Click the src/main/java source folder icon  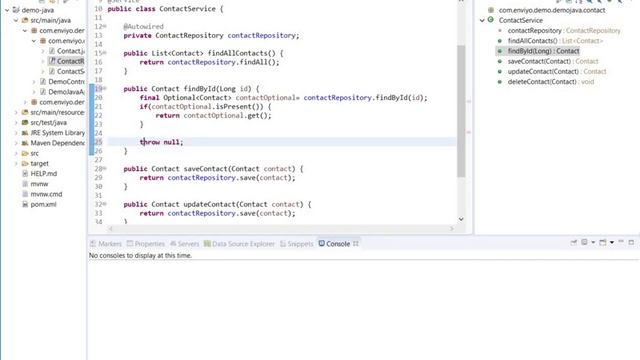click(25, 20)
